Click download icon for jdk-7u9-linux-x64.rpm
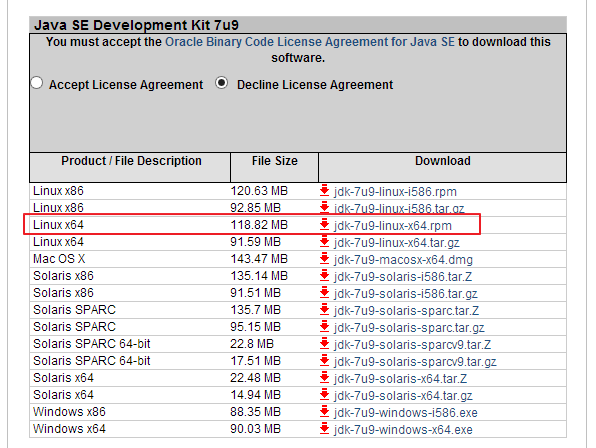 coord(324,225)
